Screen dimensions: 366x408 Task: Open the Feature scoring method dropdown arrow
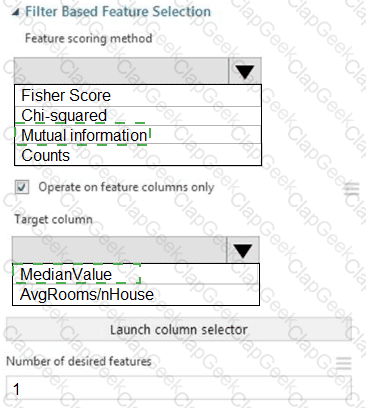point(245,71)
